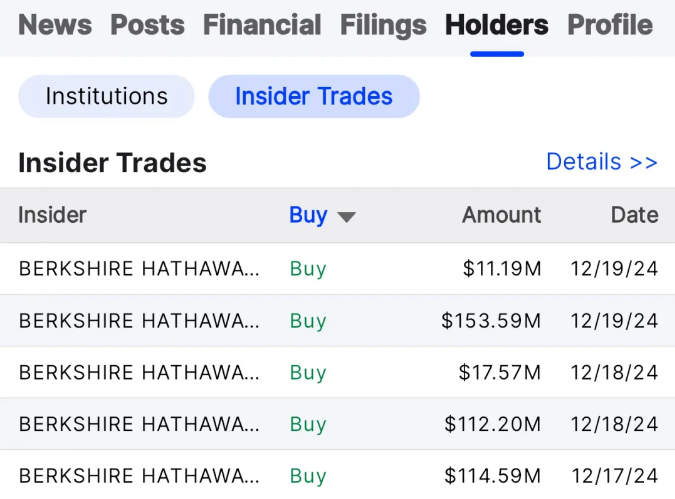Select the Insider Trades pill
675x499 pixels.
click(x=313, y=96)
